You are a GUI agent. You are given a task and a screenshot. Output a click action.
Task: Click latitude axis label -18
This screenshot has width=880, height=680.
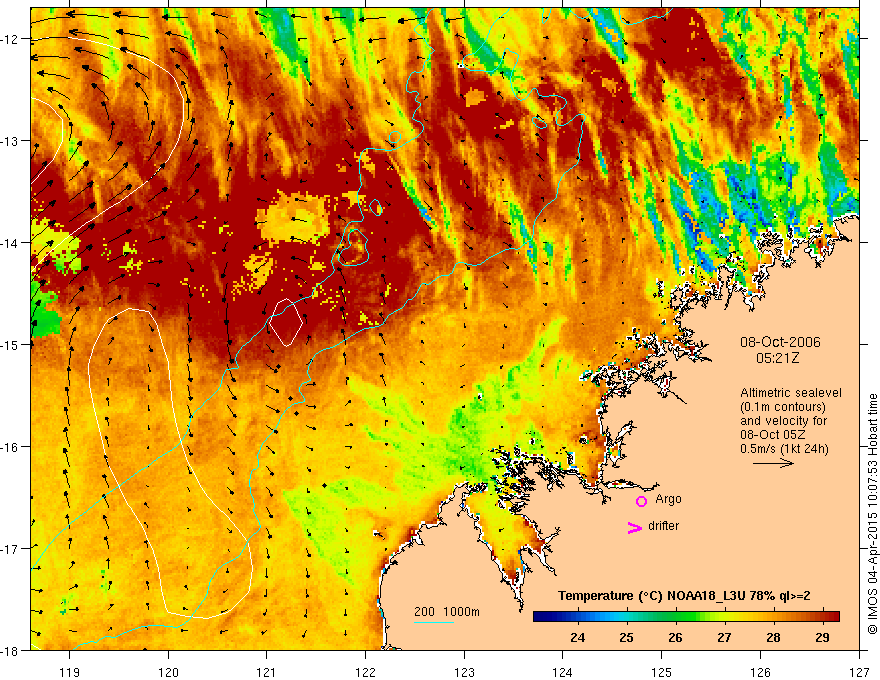tap(10, 651)
